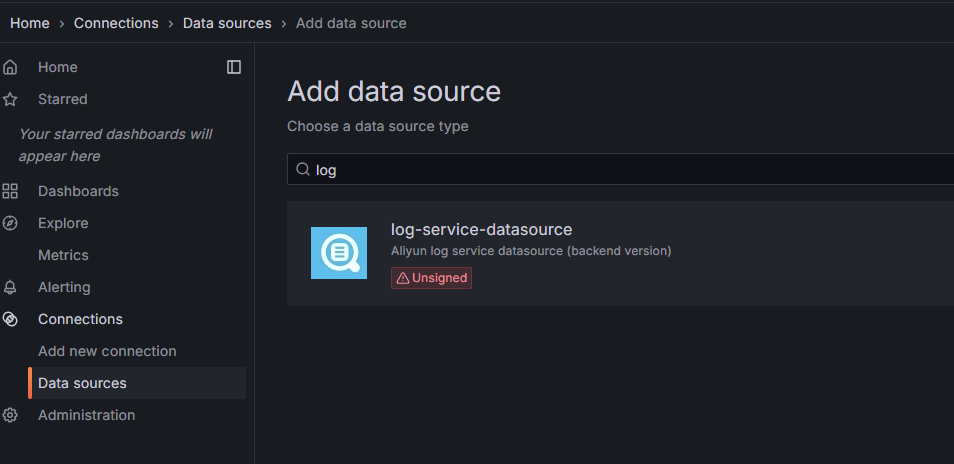
Task: Open Add new connection menu item
Action: (107, 351)
